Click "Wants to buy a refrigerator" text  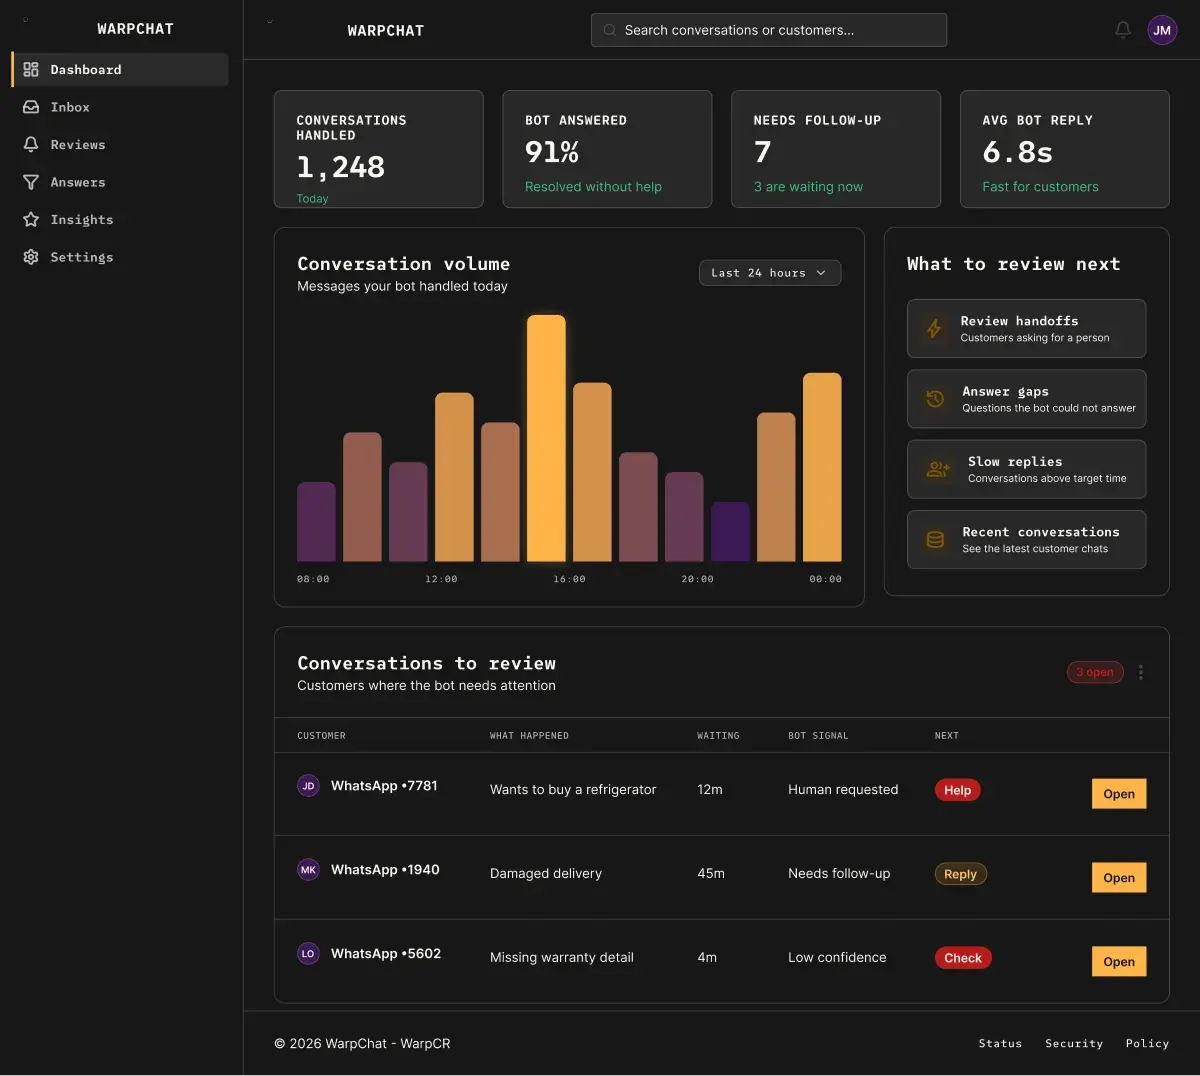coord(573,790)
